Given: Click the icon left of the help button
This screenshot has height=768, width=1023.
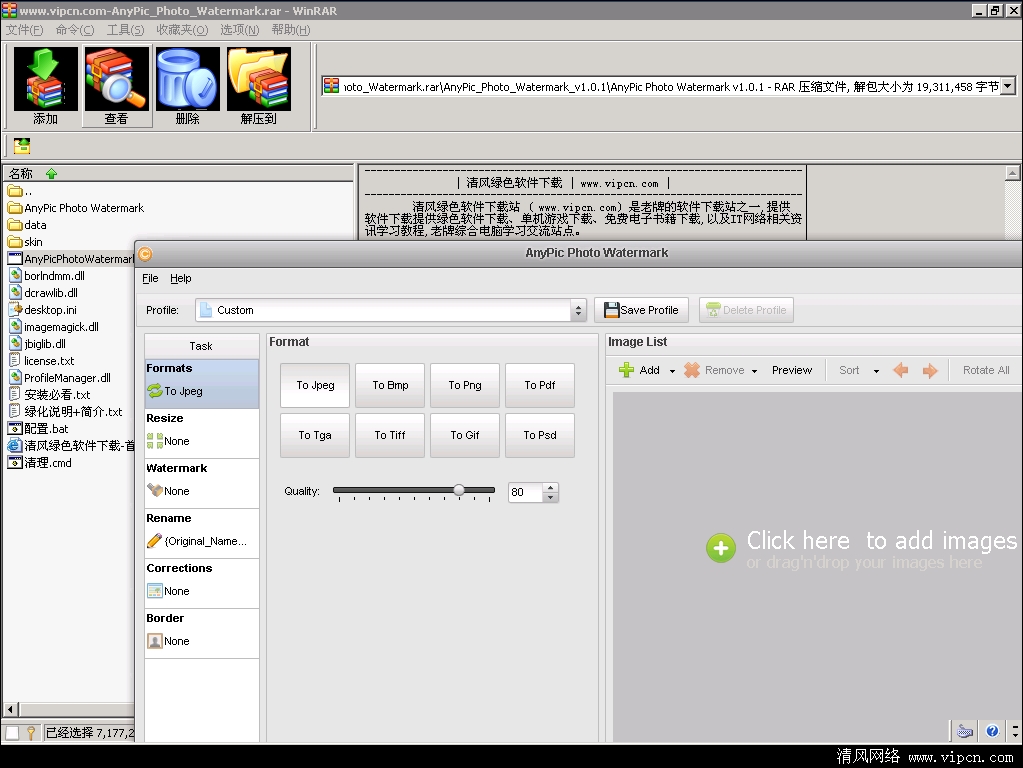Looking at the screenshot, I should (965, 731).
